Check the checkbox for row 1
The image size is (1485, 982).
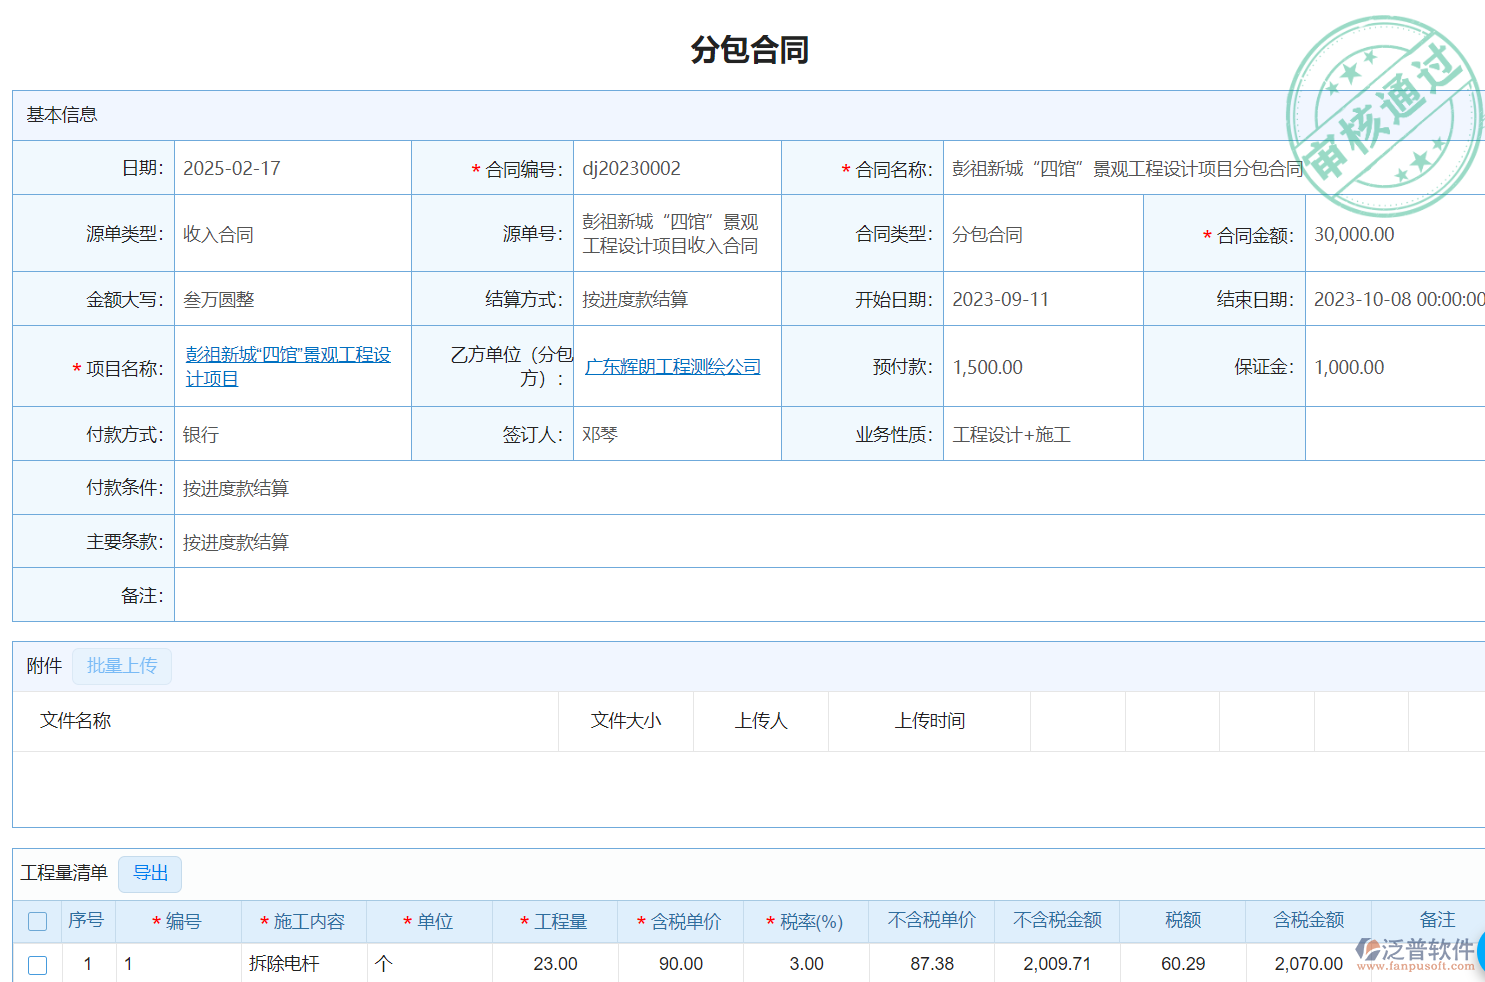38,964
